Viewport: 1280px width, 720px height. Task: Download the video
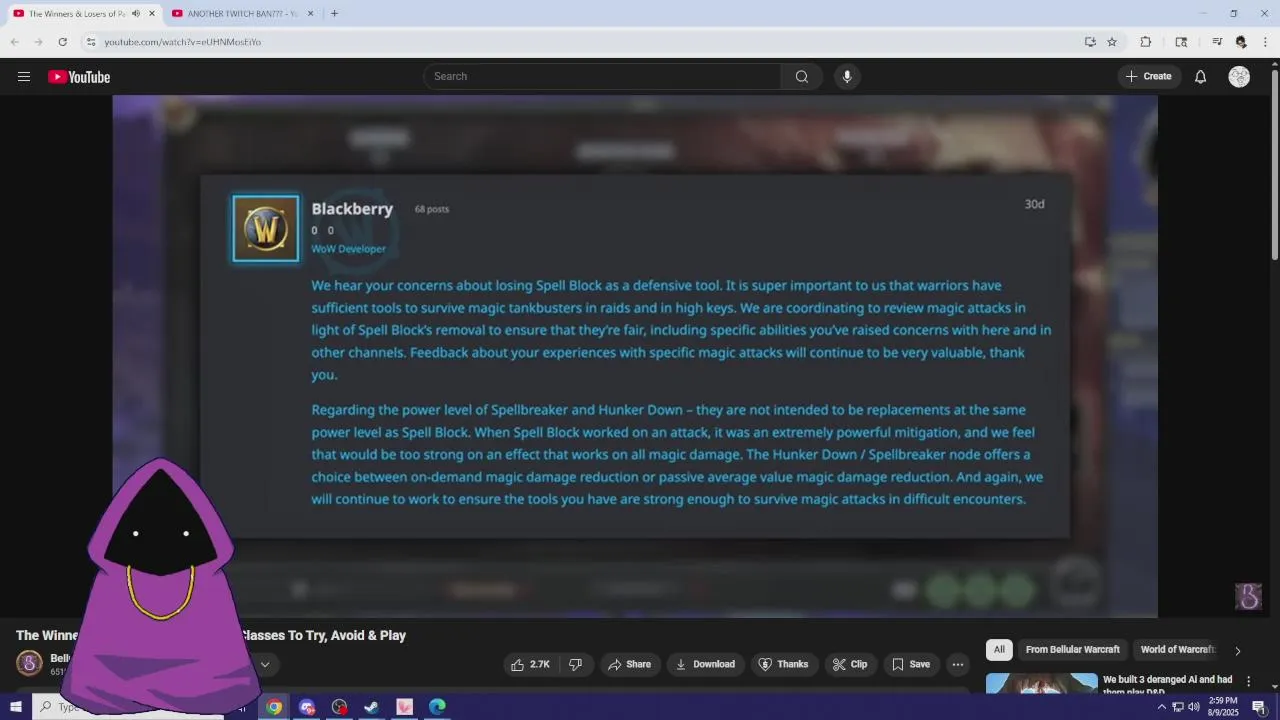point(705,664)
